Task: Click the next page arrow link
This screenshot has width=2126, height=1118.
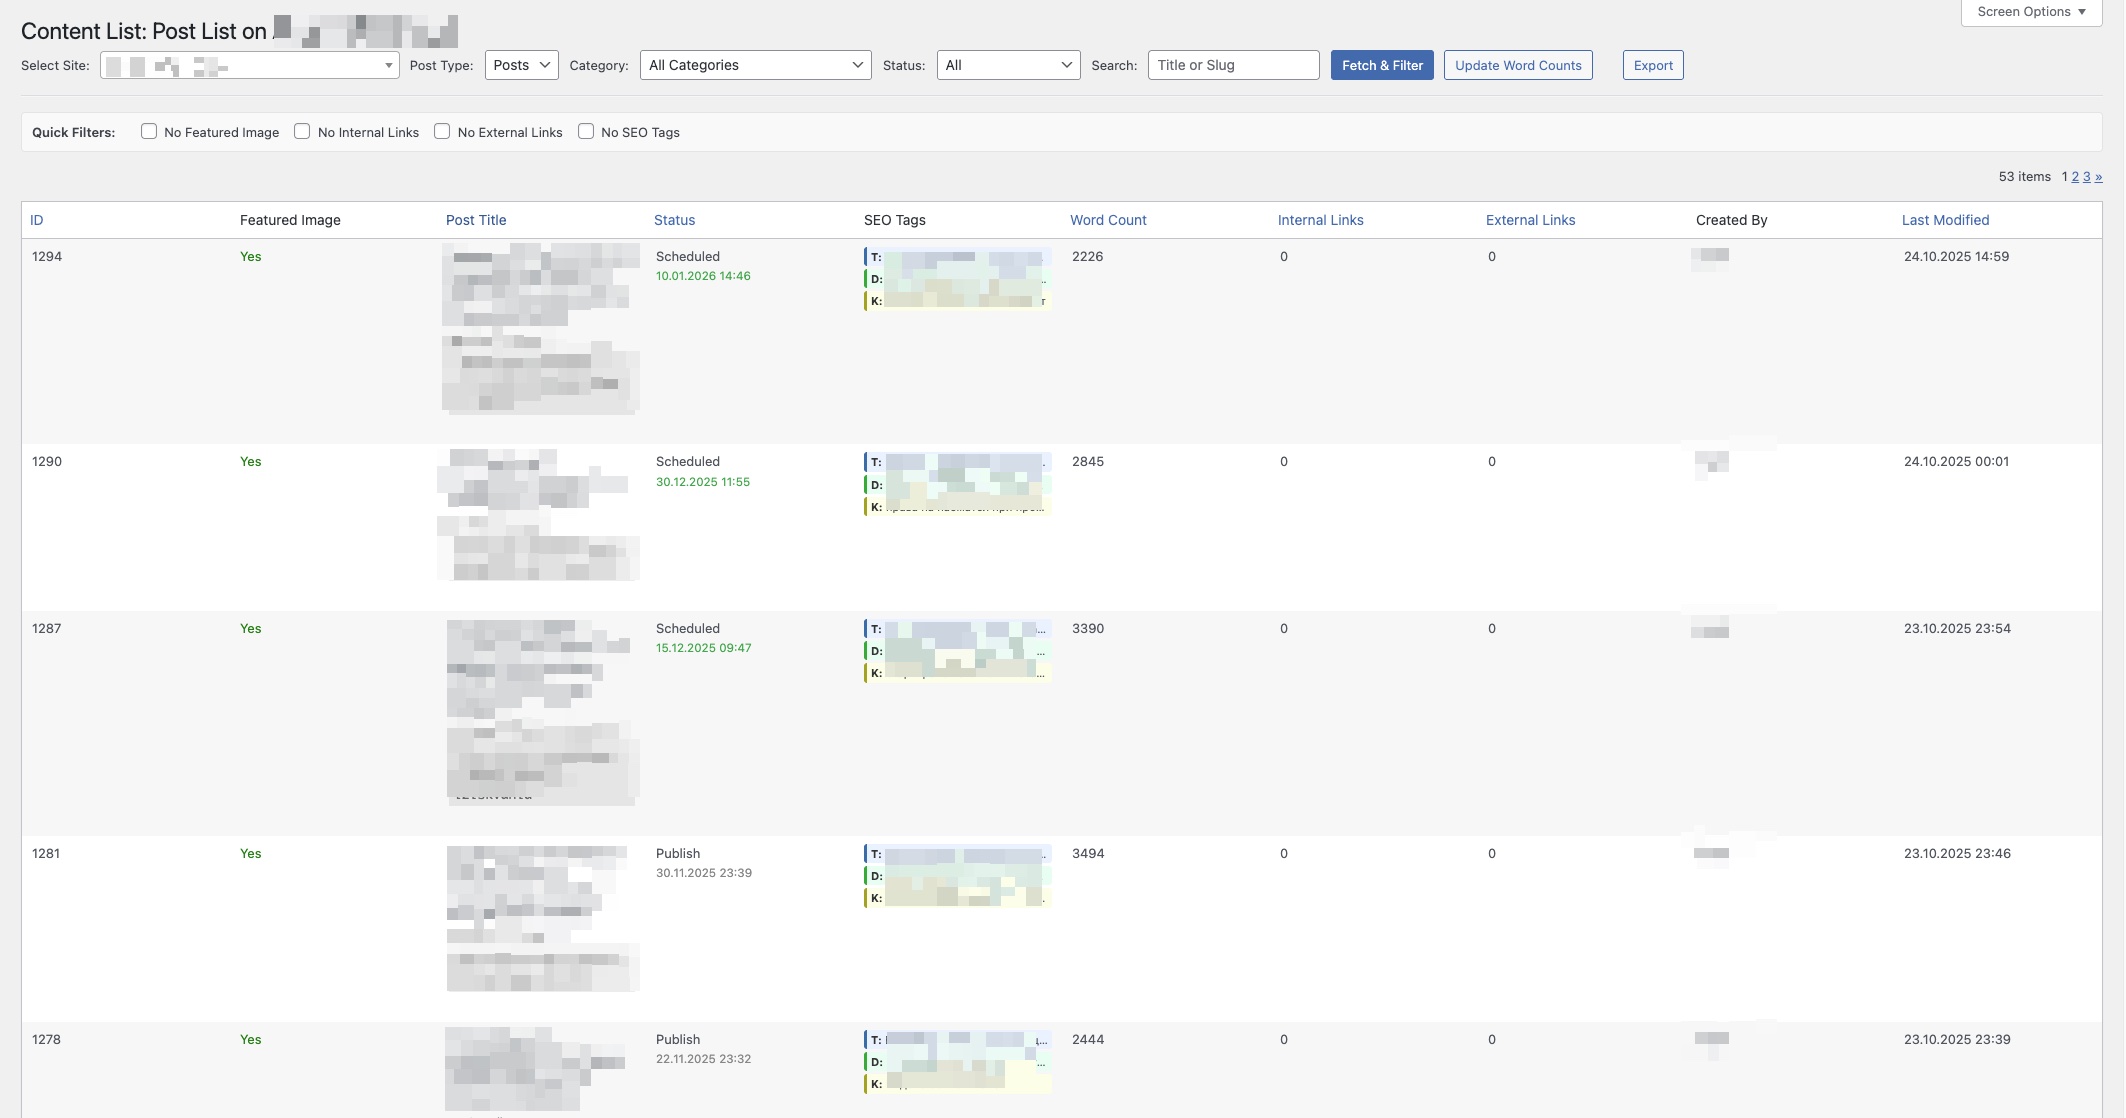Action: point(2098,177)
